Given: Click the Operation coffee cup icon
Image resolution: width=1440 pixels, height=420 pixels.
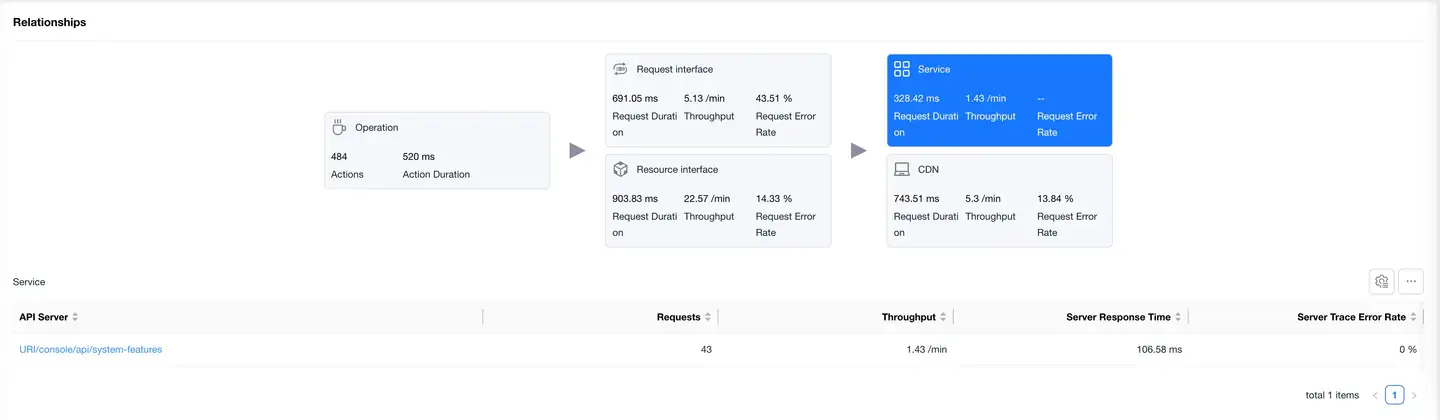Looking at the screenshot, I should click(x=339, y=127).
